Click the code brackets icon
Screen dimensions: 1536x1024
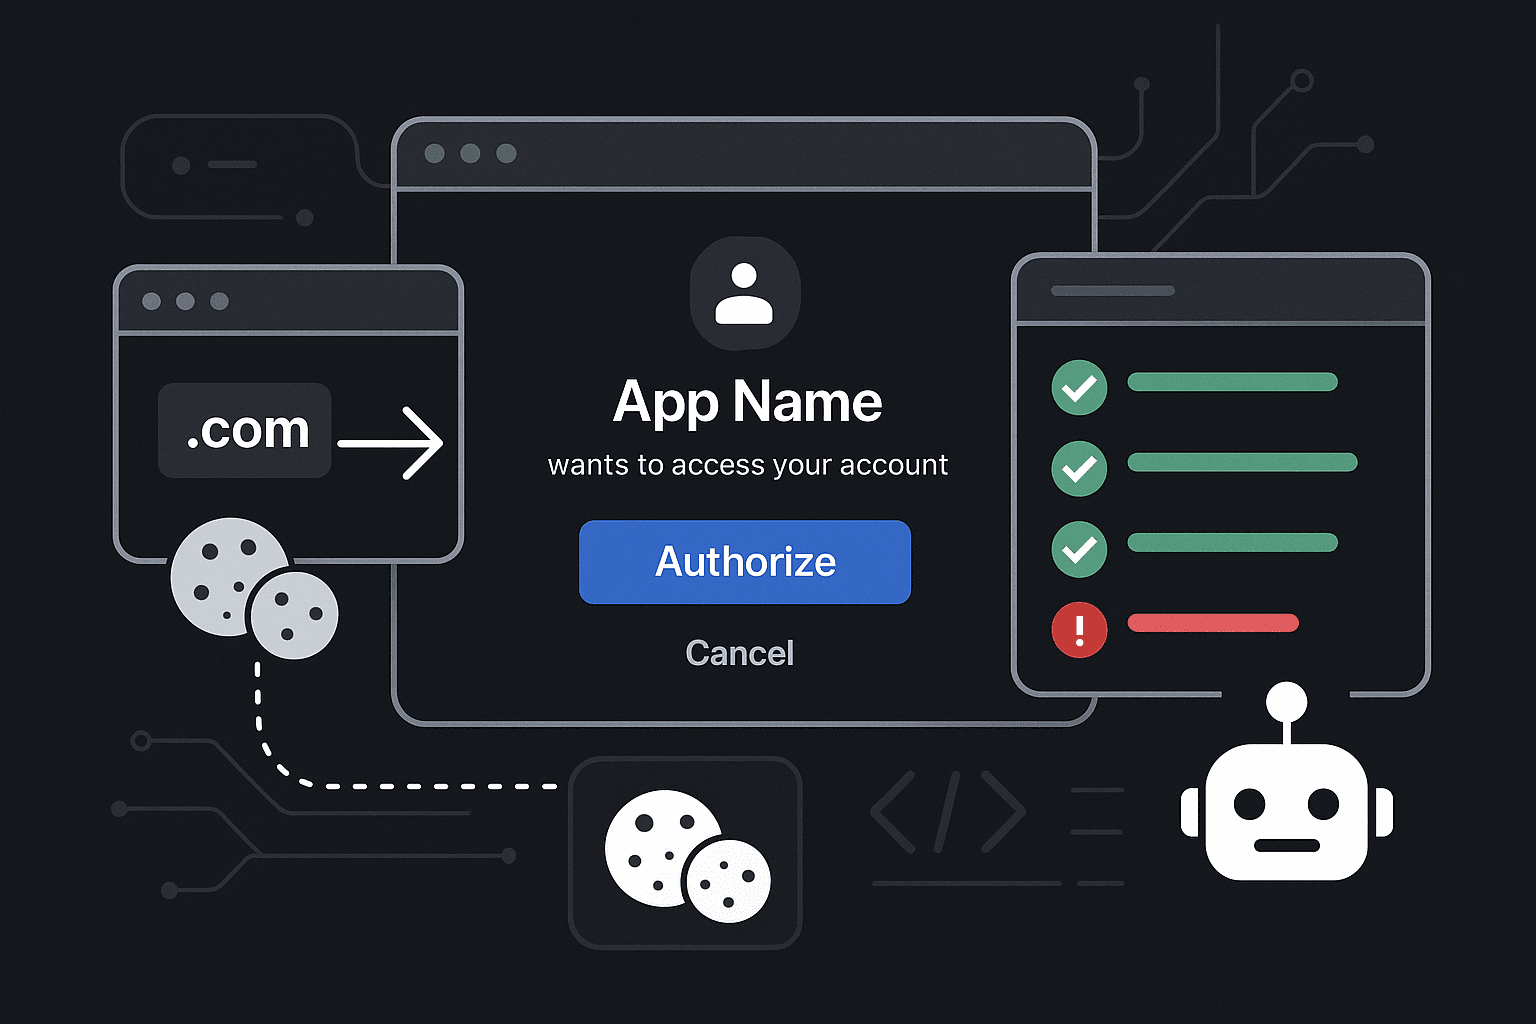(x=948, y=811)
